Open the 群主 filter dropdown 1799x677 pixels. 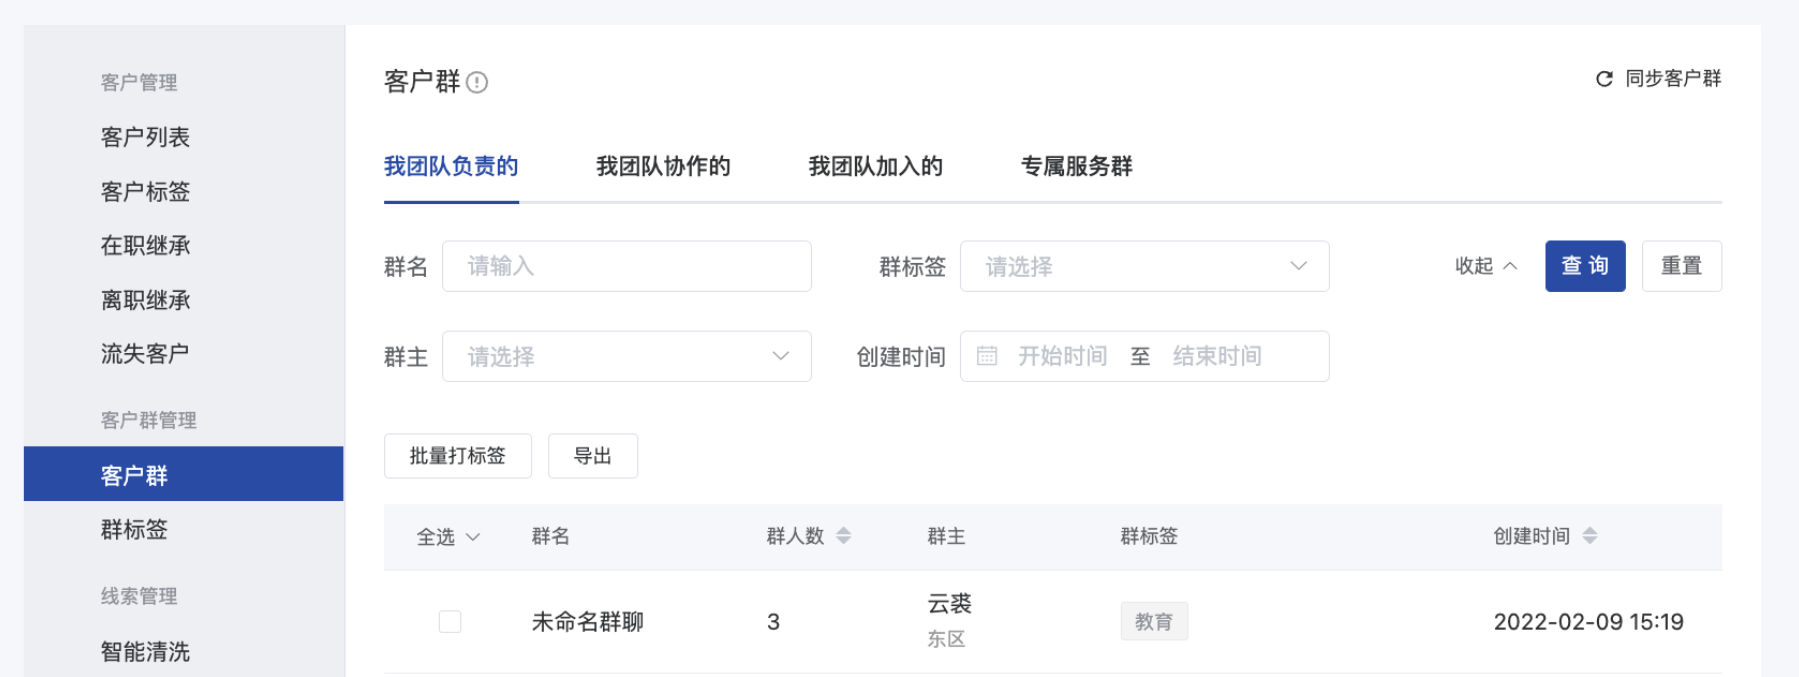[x=626, y=356]
